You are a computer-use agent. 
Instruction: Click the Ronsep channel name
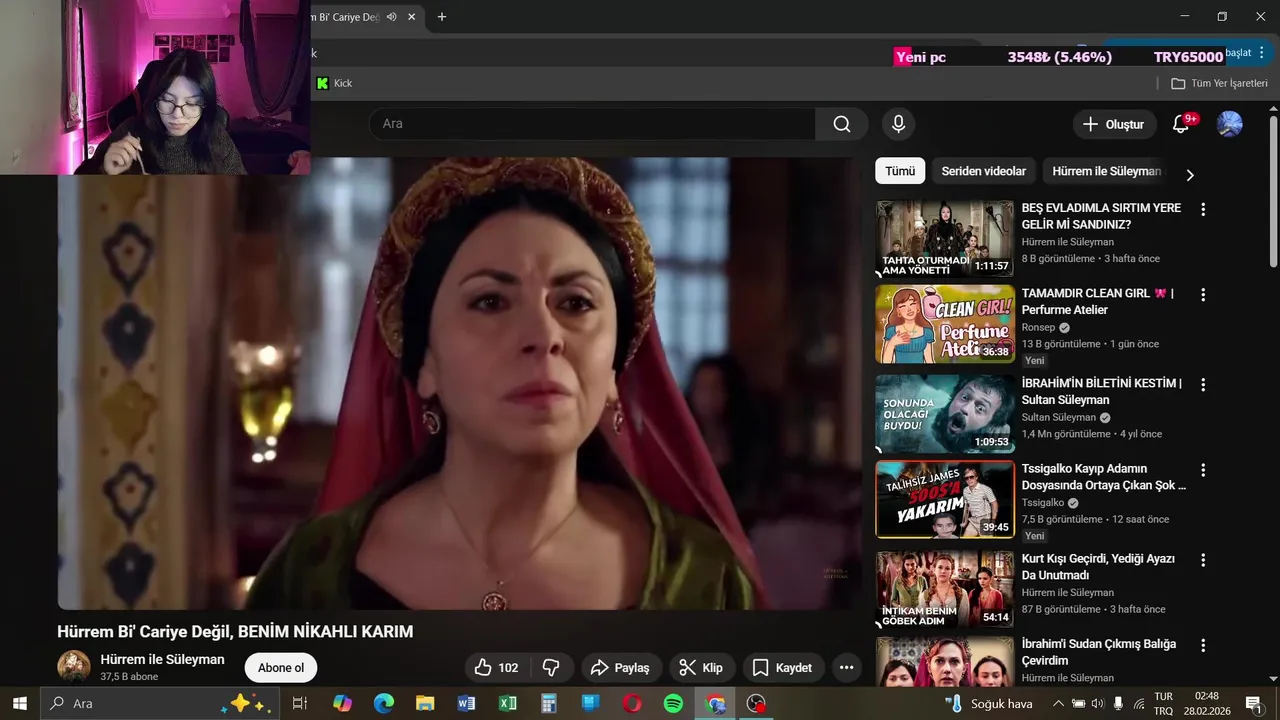click(x=1038, y=328)
